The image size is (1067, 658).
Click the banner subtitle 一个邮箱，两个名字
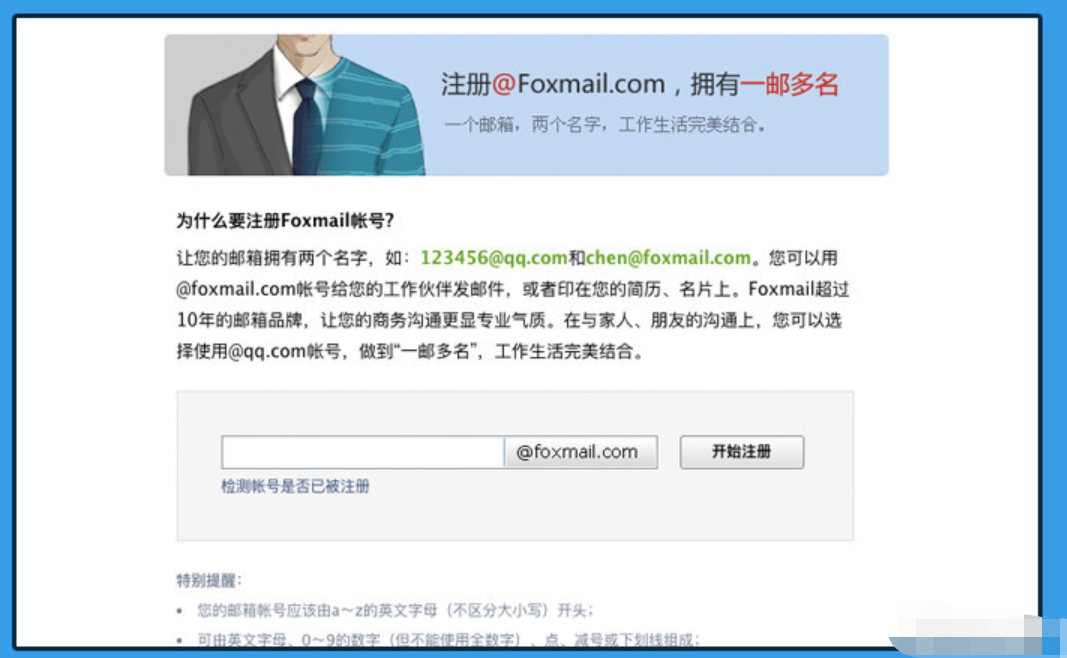(x=523, y=125)
